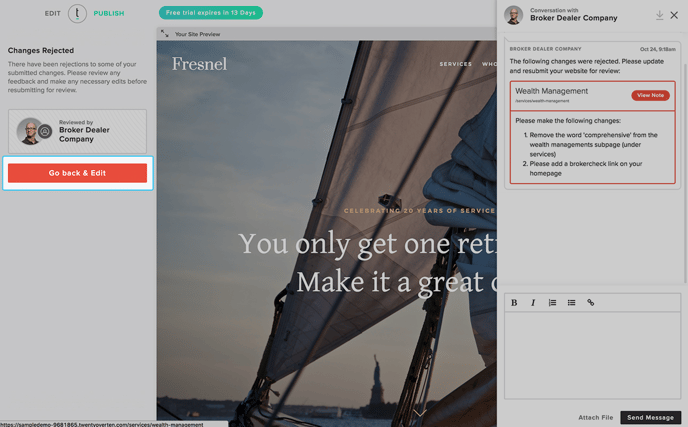
Task: Insert a numbered list in message
Action: pyautogui.click(x=552, y=302)
